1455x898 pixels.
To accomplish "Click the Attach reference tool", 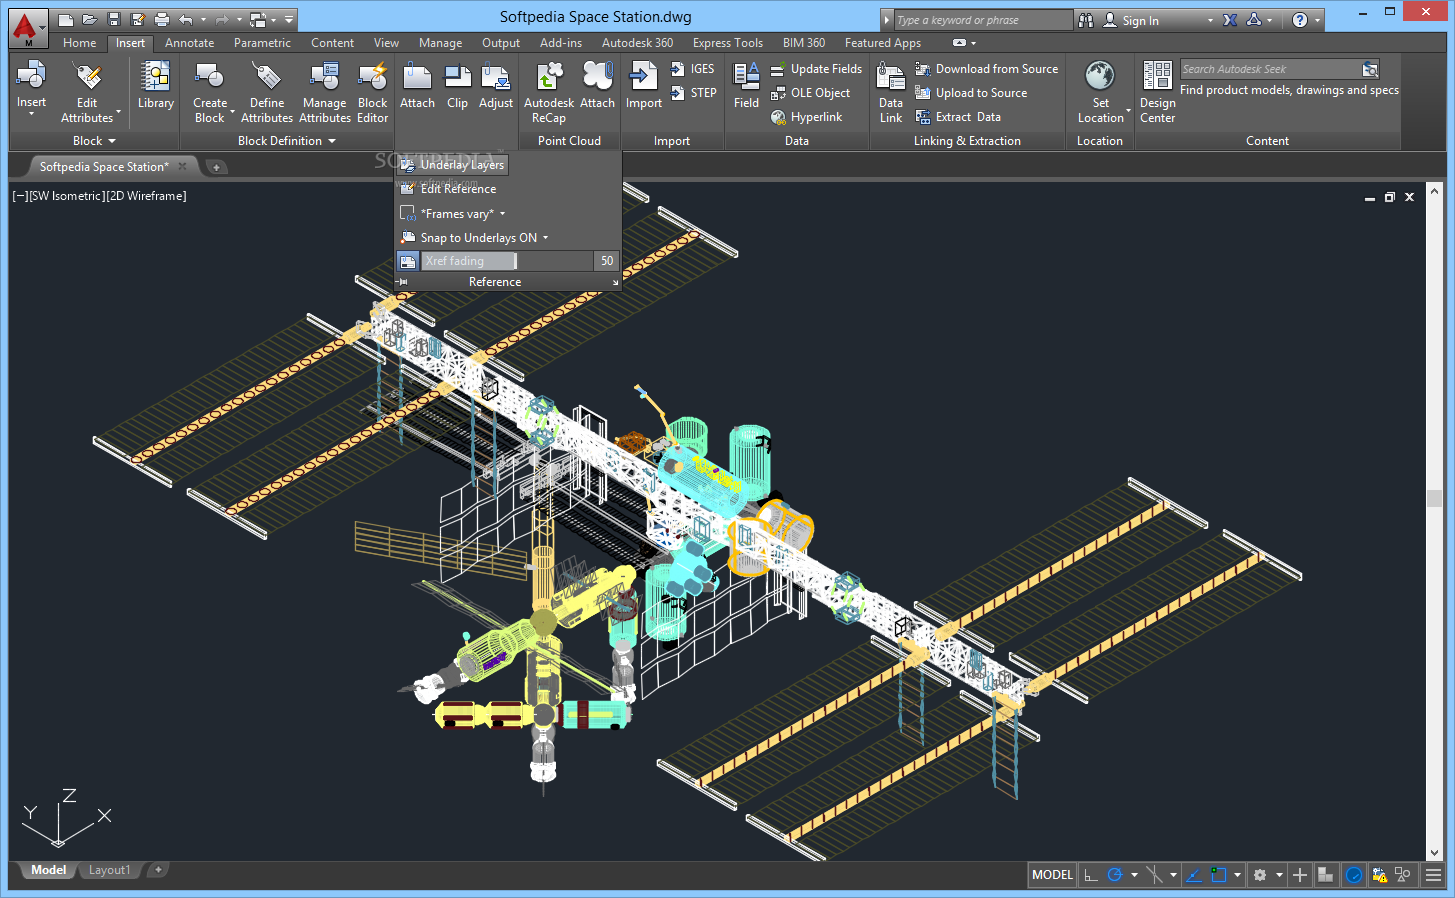I will point(417,84).
